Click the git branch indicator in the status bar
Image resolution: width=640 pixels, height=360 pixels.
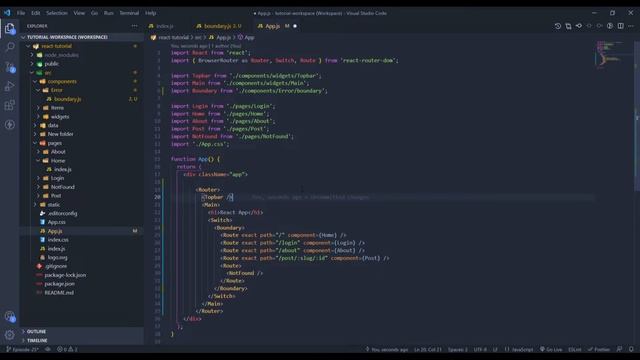(x=22, y=349)
